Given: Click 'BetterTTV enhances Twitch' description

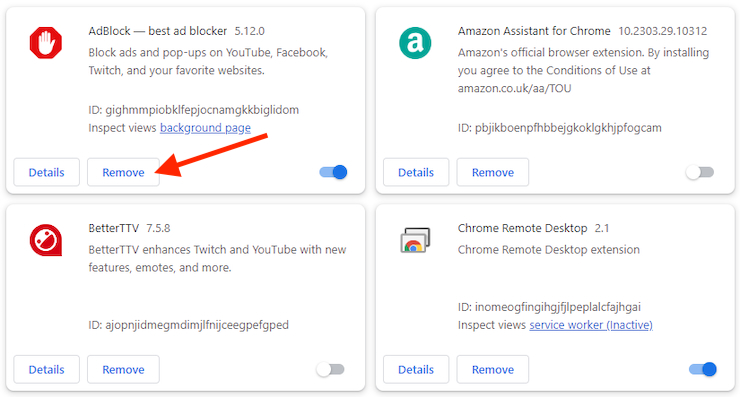Looking at the screenshot, I should pyautogui.click(x=218, y=259).
